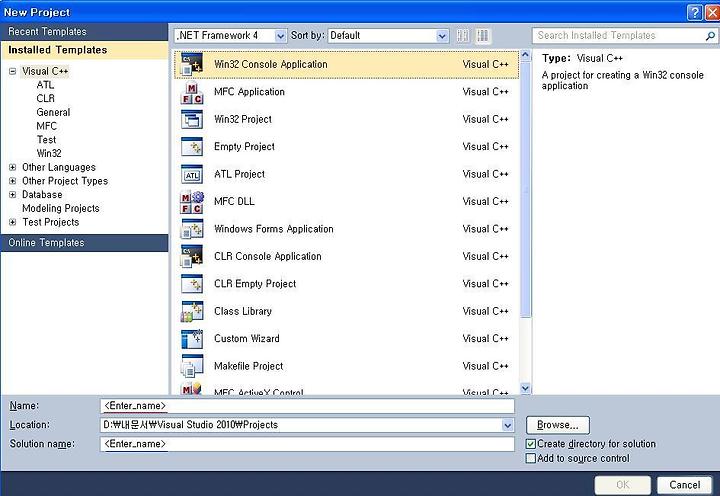Select the Custom Wizard template name
Viewport: 720px width, 496px height.
pos(247,339)
